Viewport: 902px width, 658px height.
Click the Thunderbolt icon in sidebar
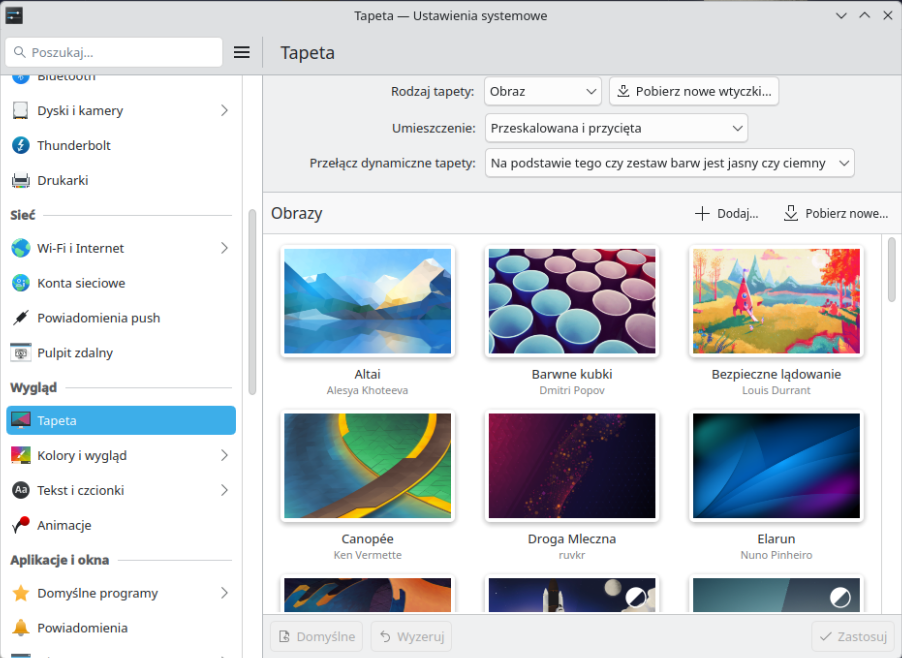point(21,145)
